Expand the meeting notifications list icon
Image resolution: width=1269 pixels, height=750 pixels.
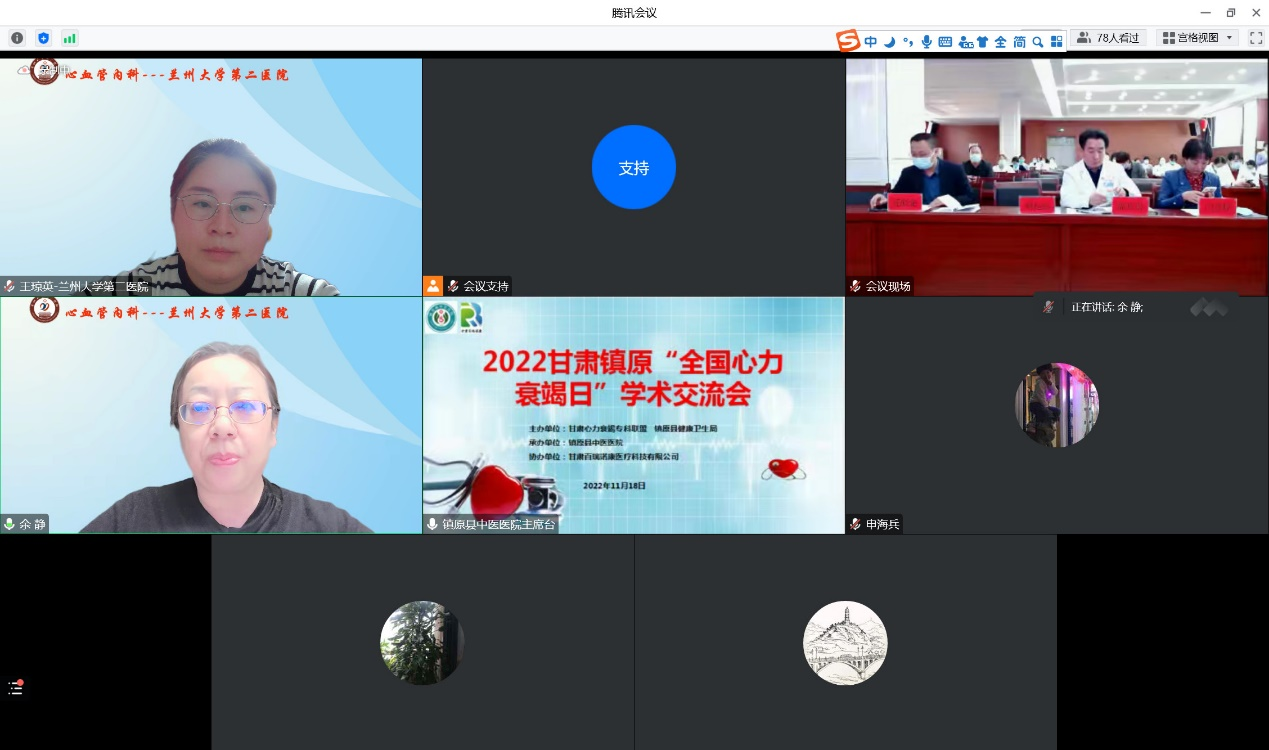15,687
